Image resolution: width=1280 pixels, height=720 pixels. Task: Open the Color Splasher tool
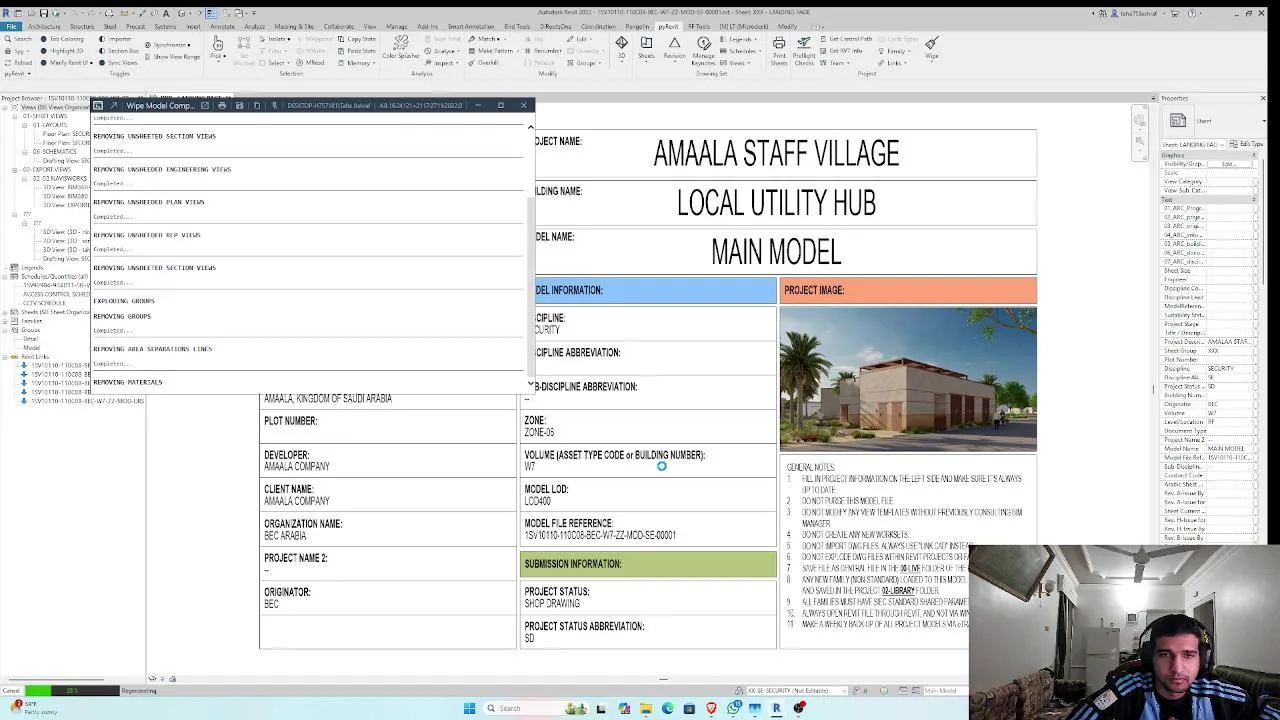click(x=401, y=47)
